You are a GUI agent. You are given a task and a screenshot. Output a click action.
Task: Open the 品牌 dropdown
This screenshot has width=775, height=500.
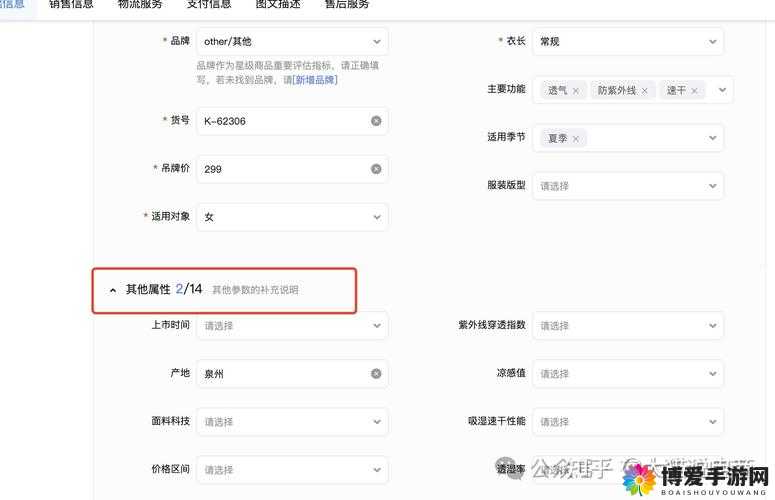click(292, 42)
